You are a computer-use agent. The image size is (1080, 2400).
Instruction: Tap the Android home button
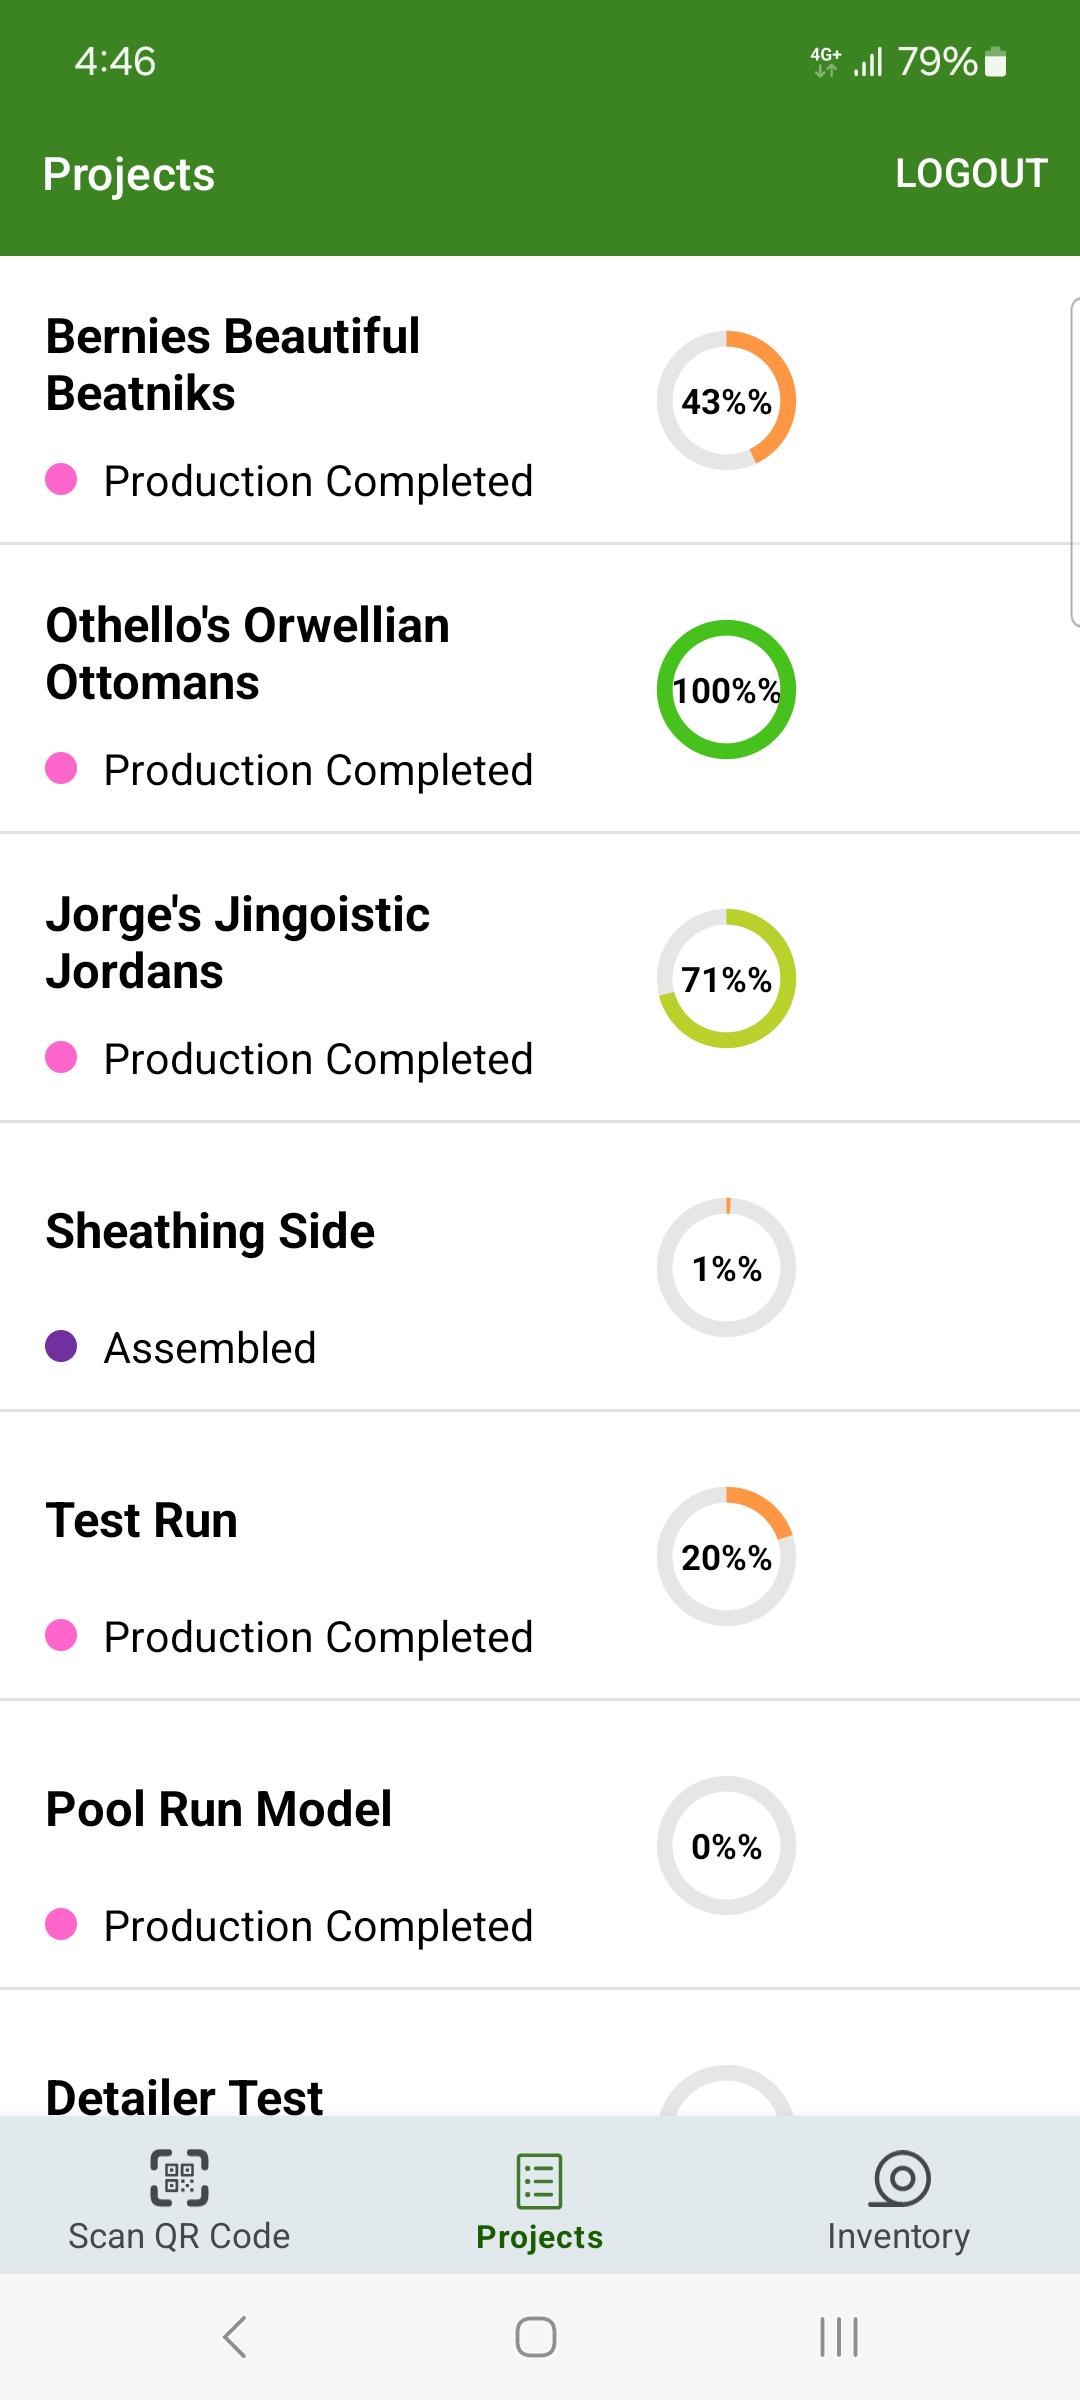coord(536,2337)
